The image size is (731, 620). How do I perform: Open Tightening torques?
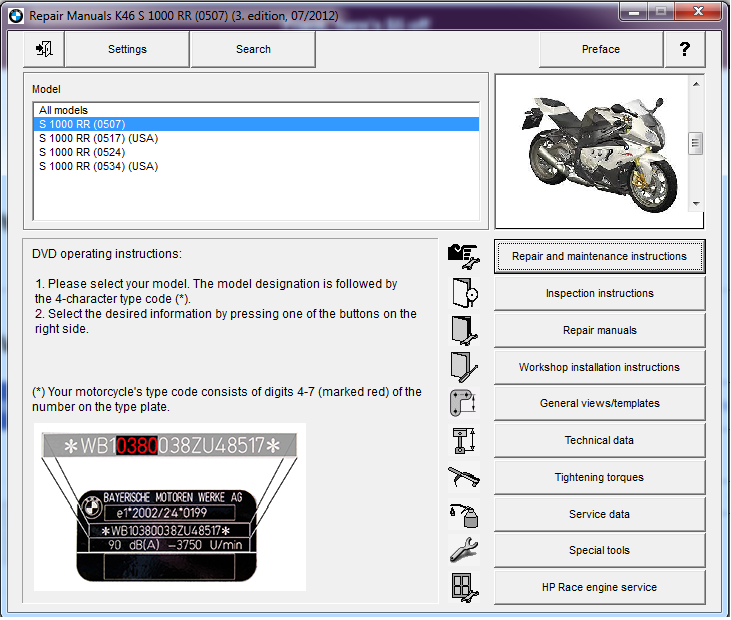pos(600,477)
